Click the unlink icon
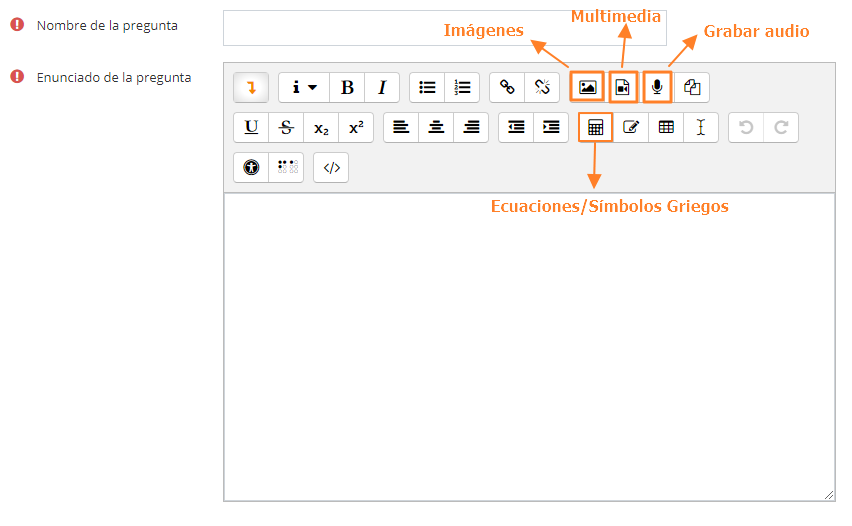This screenshot has height=526, width=852. (x=542, y=88)
